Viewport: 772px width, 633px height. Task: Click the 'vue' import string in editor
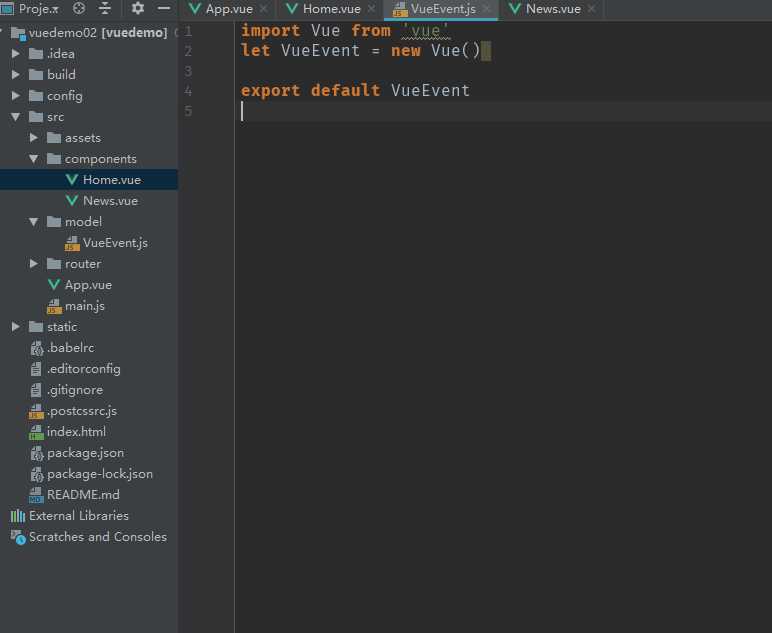[425, 31]
